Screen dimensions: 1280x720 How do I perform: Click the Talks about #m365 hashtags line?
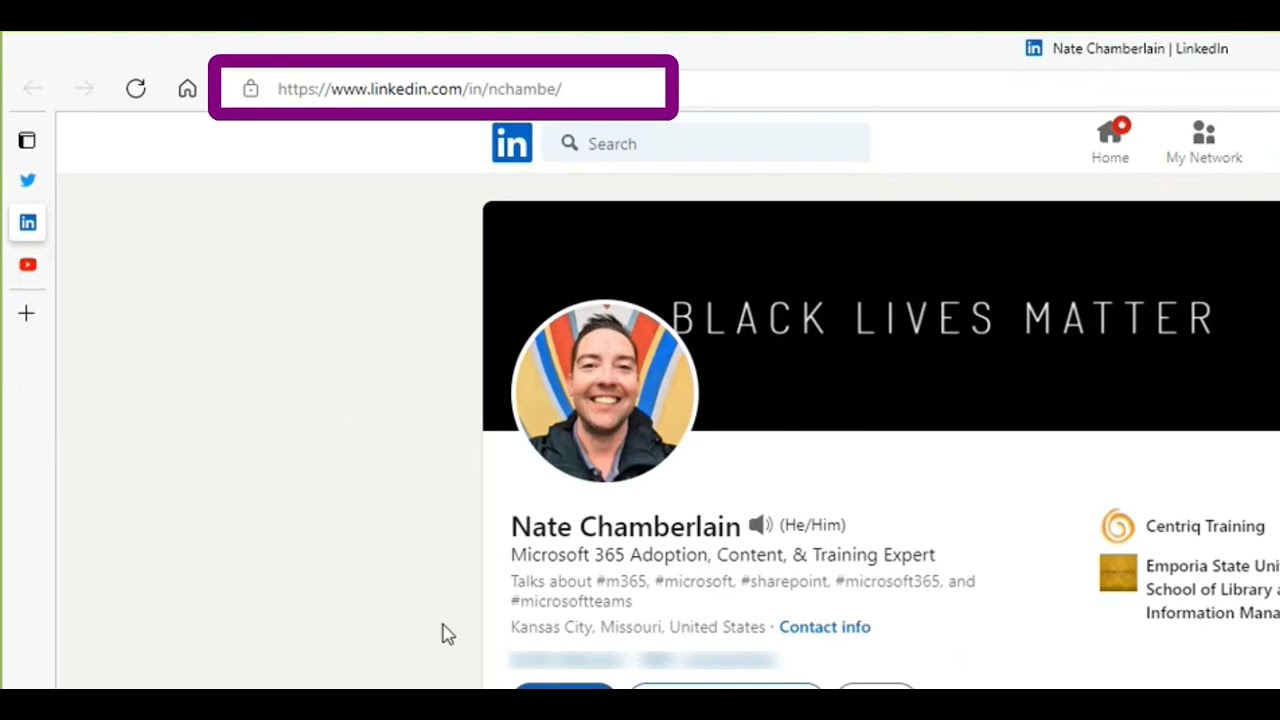coord(743,591)
